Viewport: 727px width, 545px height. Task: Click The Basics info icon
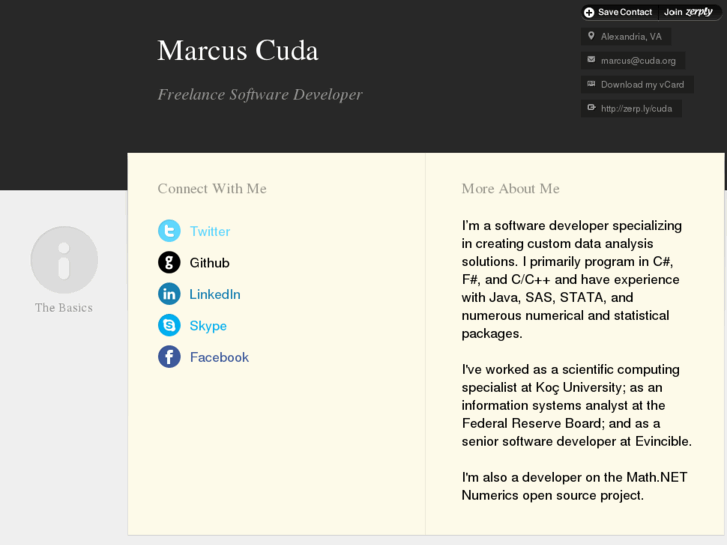64,260
